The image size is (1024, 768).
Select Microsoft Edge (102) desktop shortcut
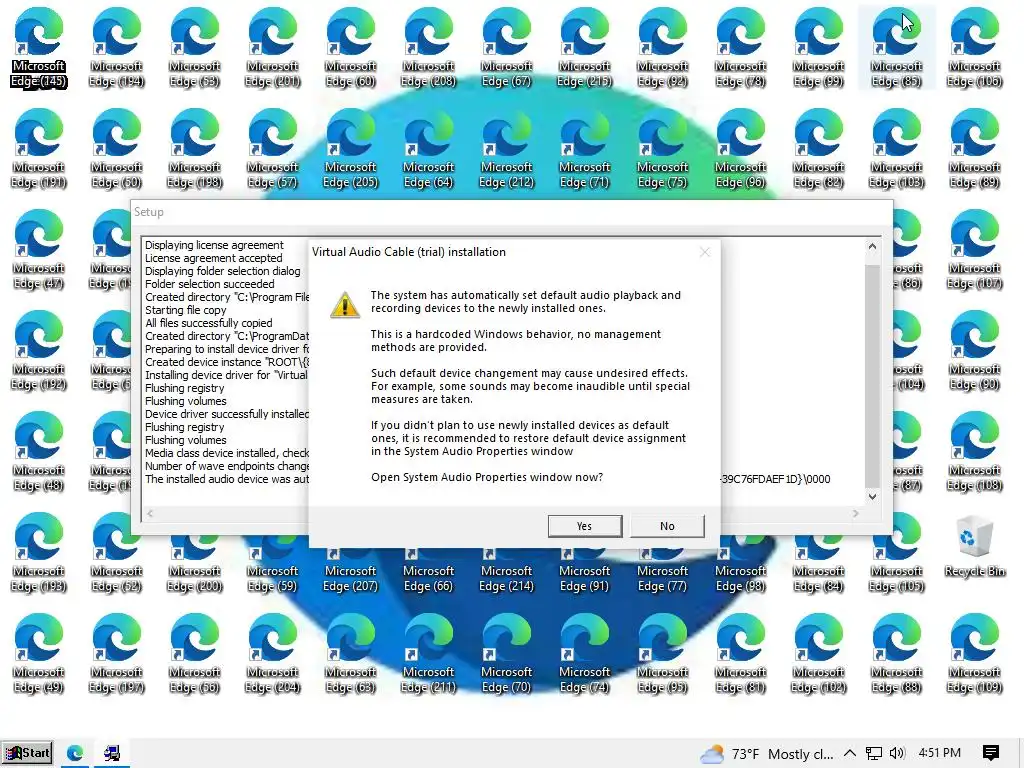(819, 654)
